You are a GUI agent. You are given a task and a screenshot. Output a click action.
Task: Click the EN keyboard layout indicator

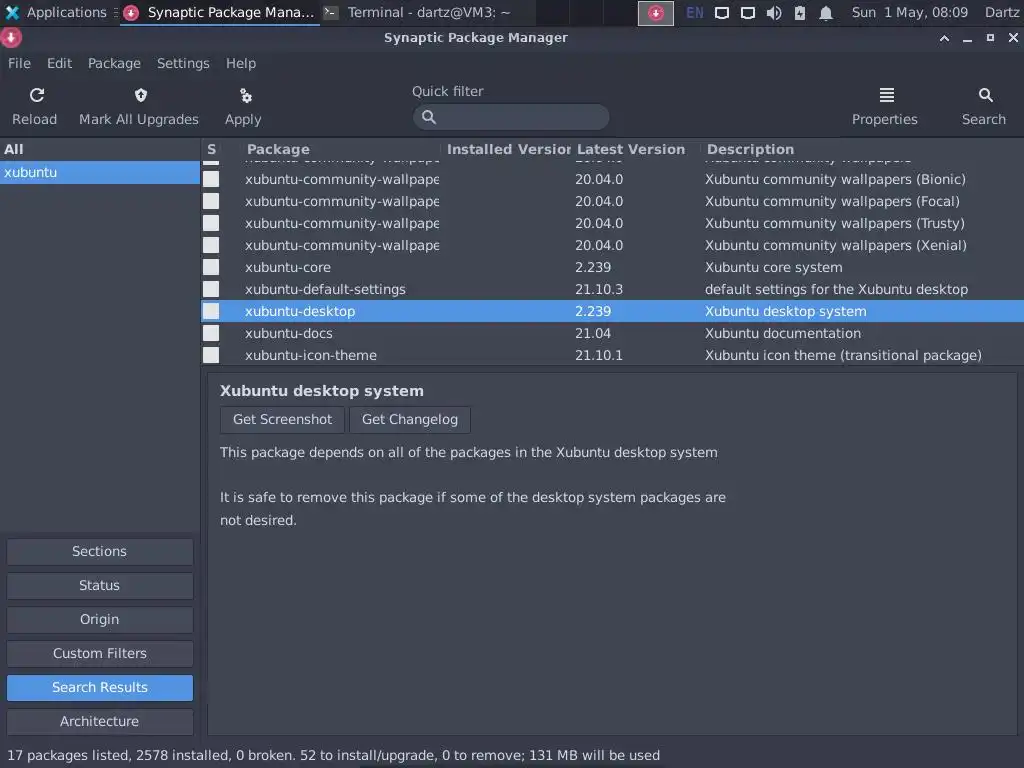coord(694,12)
